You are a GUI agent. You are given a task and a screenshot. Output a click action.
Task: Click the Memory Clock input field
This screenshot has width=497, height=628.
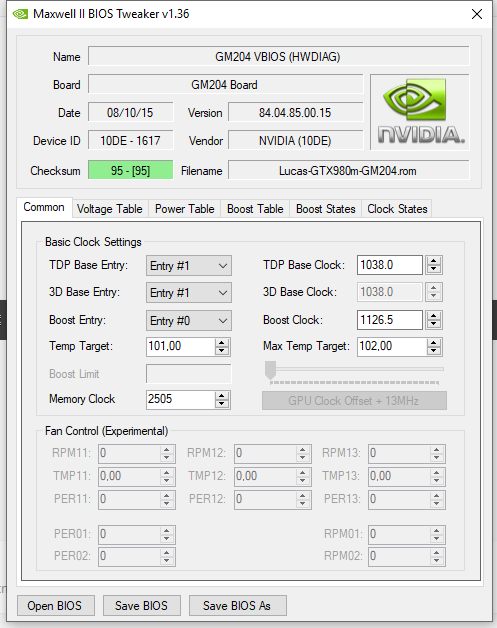(180, 399)
